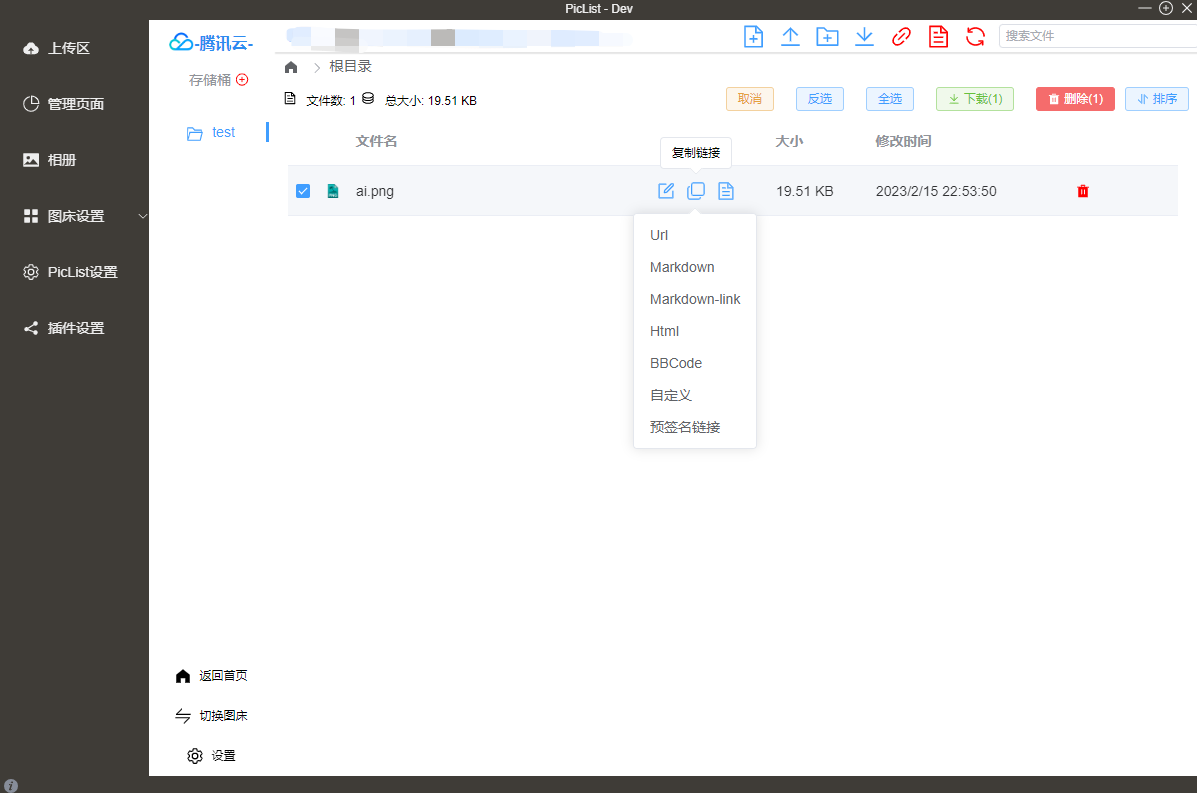
Task: Click the upload arrow icon in toolbar
Action: [x=790, y=37]
